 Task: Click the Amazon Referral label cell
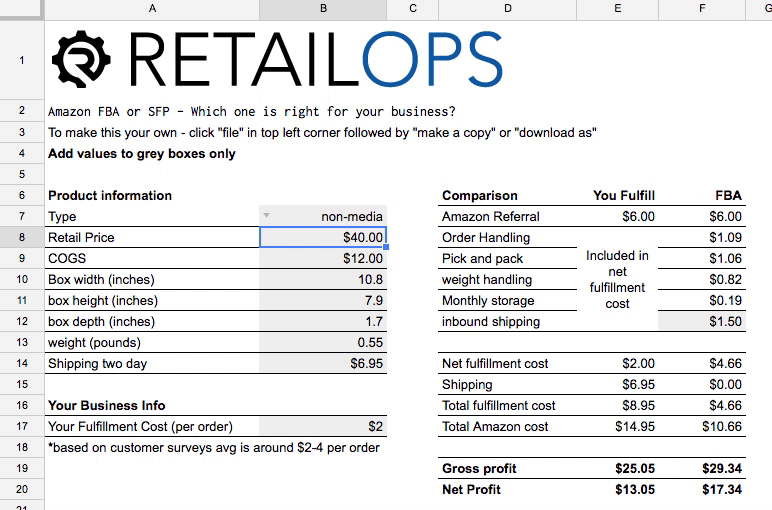click(x=508, y=217)
